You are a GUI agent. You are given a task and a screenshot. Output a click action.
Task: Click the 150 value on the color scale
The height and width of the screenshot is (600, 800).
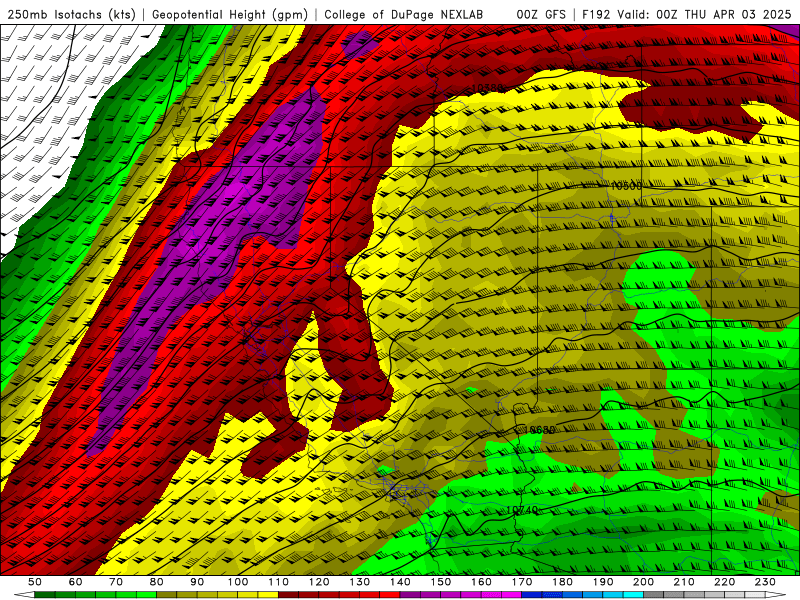(x=441, y=582)
